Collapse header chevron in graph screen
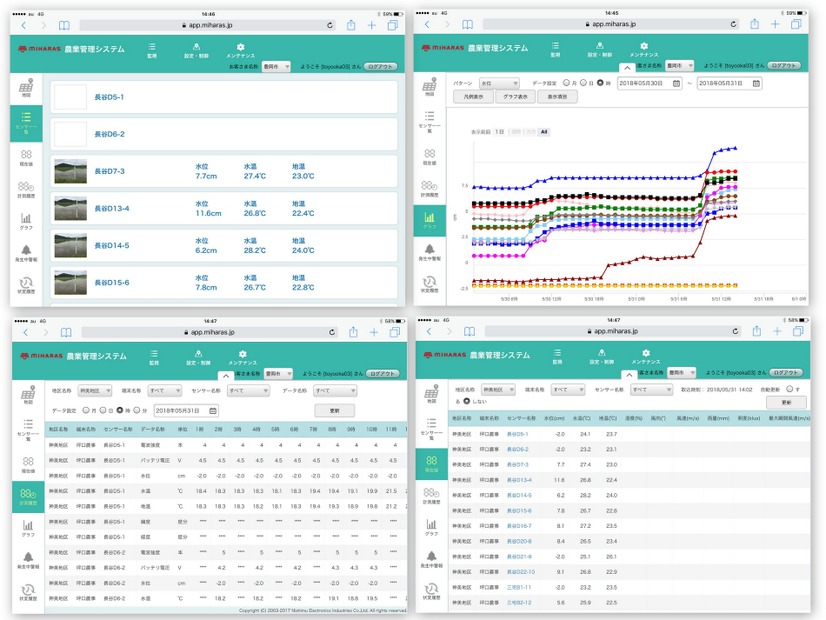This screenshot has width=826, height=620. tap(627, 68)
